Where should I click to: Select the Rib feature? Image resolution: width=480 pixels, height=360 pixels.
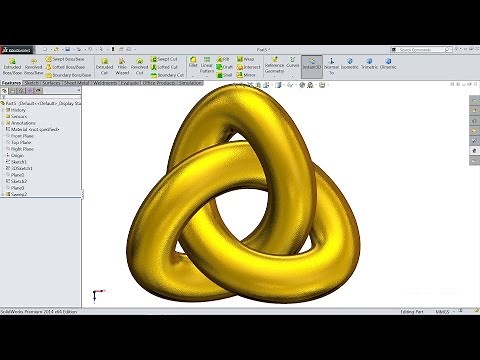(223, 59)
